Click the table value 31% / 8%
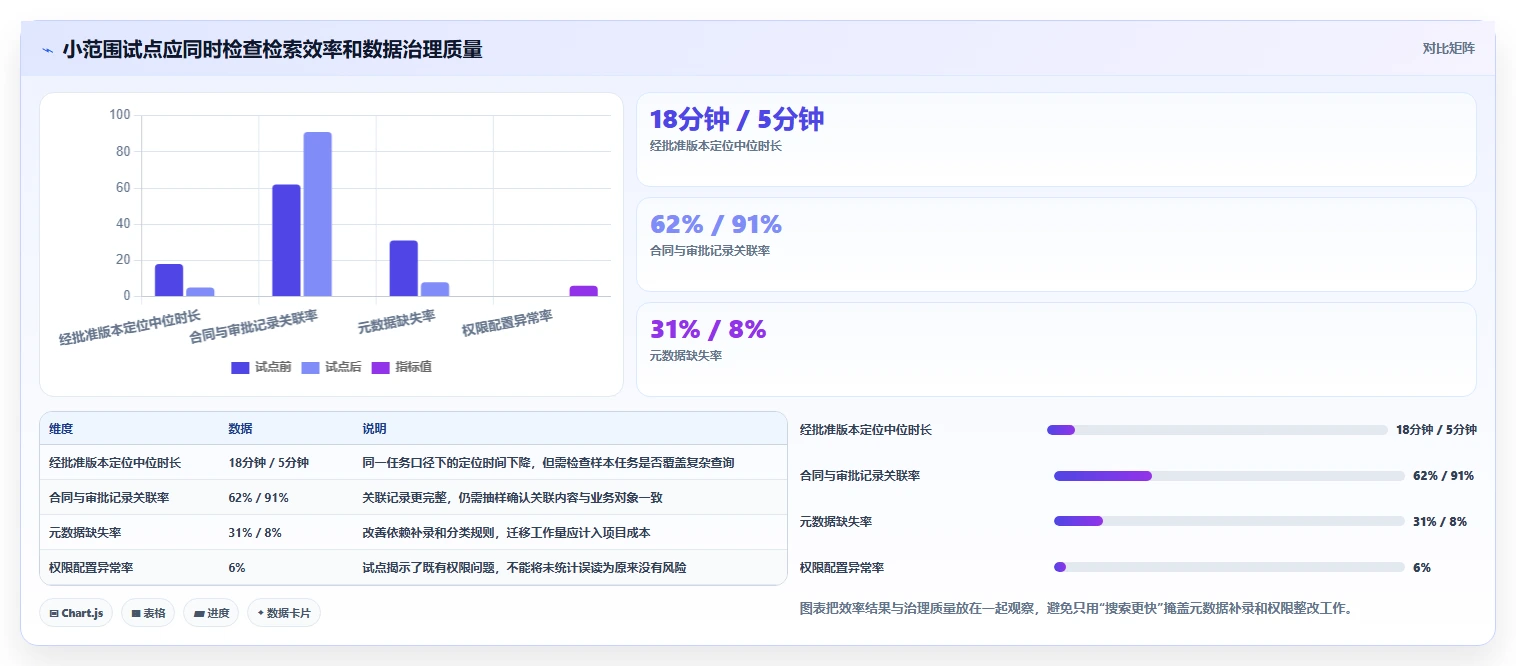The image size is (1516, 666). (x=254, y=533)
